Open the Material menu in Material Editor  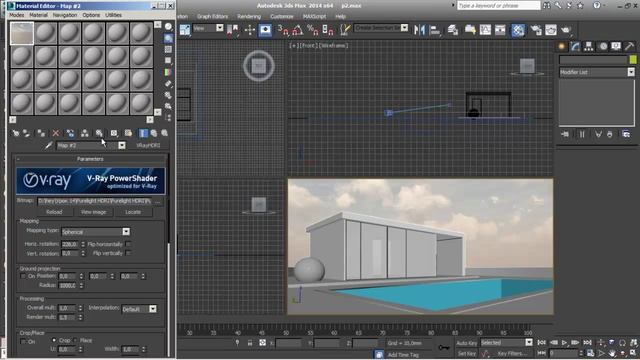click(x=38, y=15)
